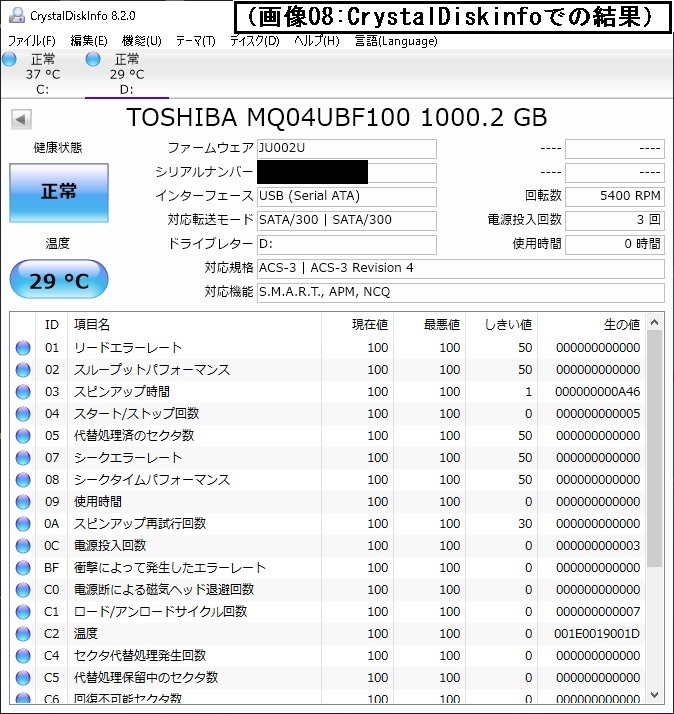This screenshot has height=714, width=674.
Task: Click raw value 001E0019001D in 温度 row
Action: click(x=597, y=634)
